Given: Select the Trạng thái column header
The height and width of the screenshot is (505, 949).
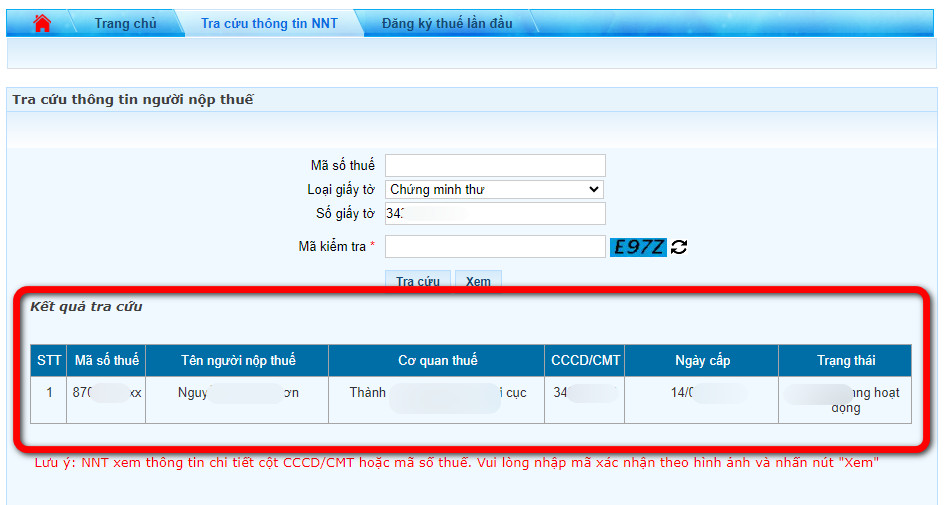Looking at the screenshot, I should (846, 360).
